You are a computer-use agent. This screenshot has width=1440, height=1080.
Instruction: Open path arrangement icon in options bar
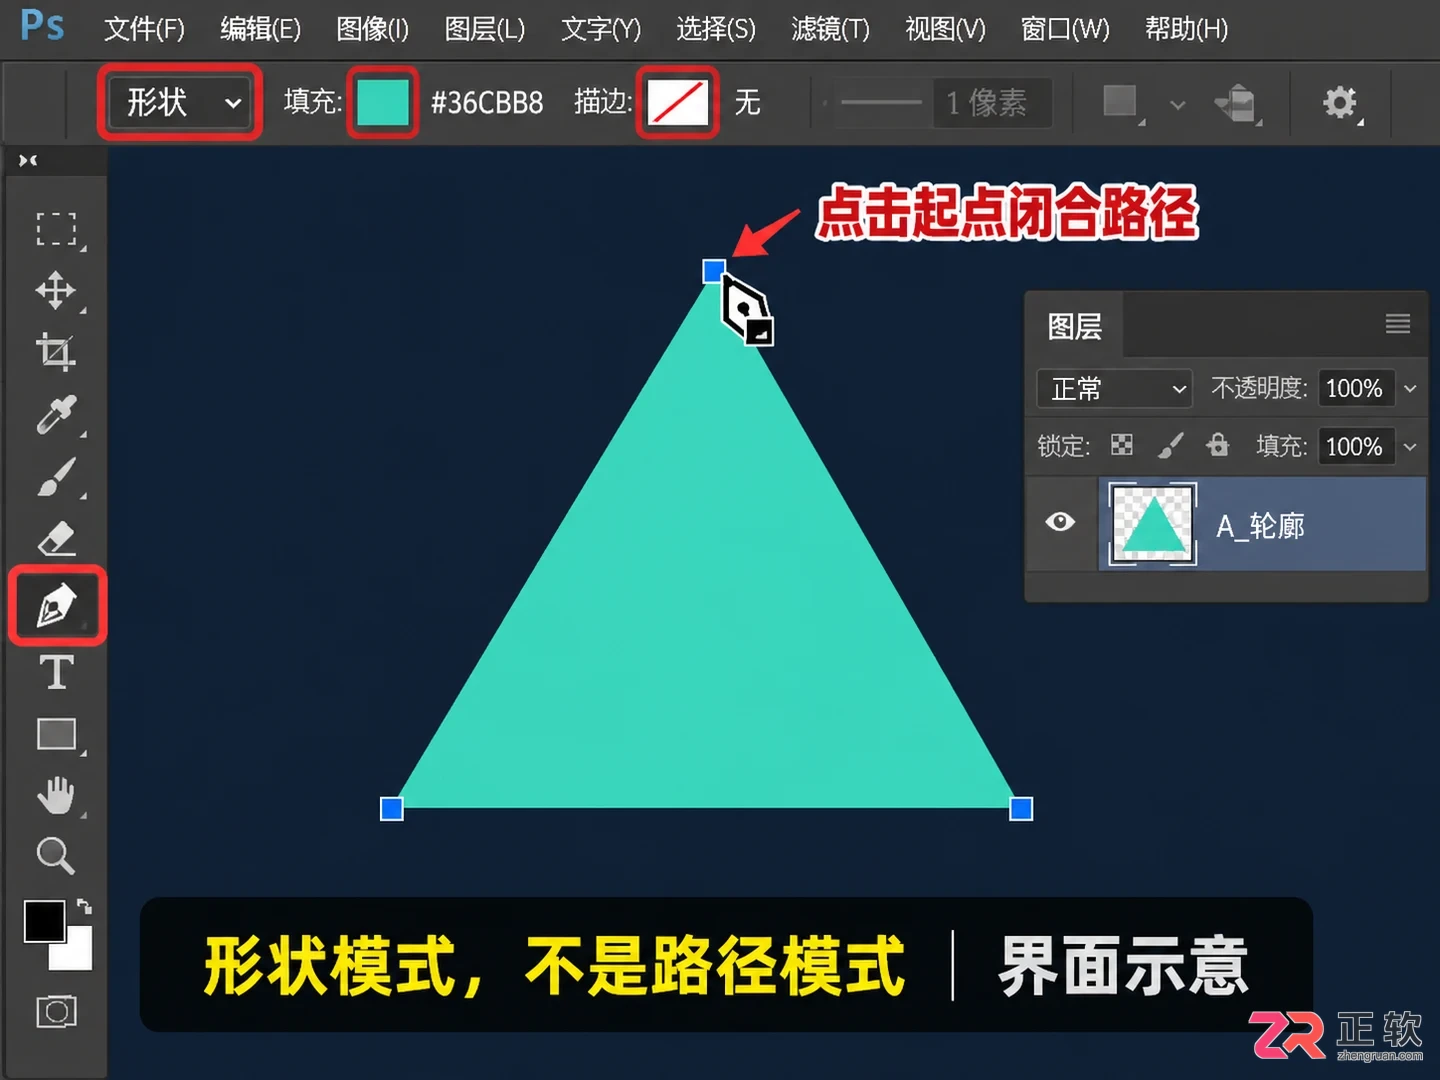tap(1236, 103)
